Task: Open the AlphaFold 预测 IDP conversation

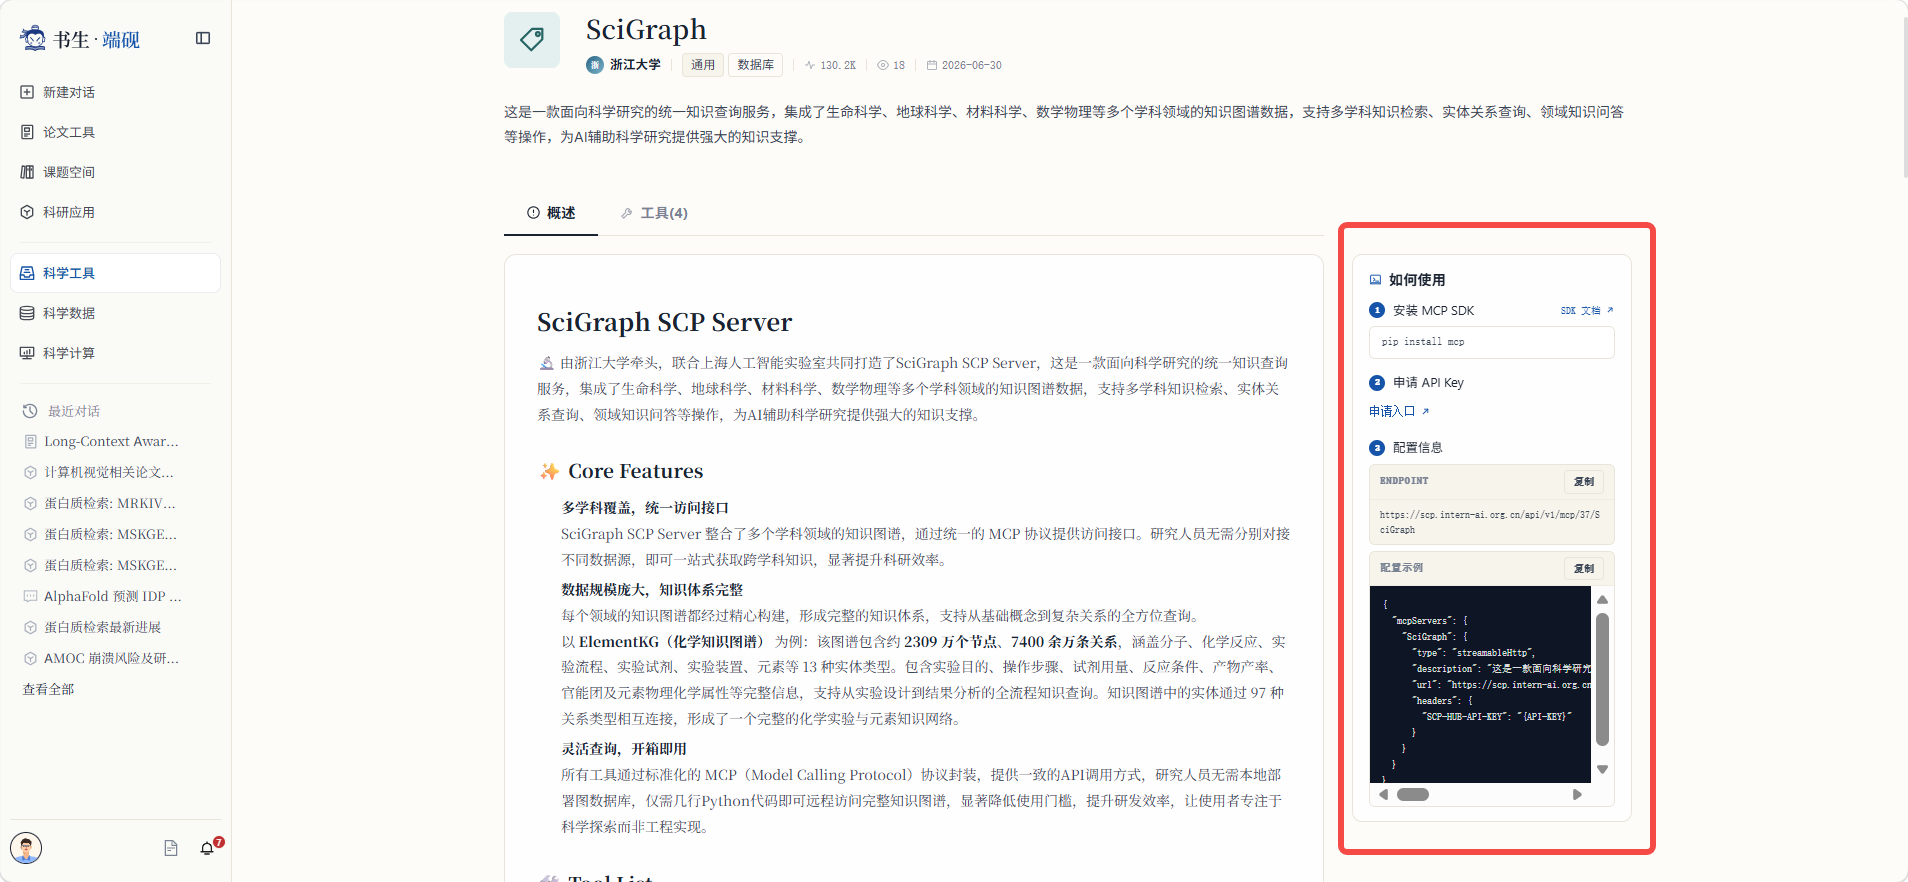Action: pyautogui.click(x=113, y=596)
